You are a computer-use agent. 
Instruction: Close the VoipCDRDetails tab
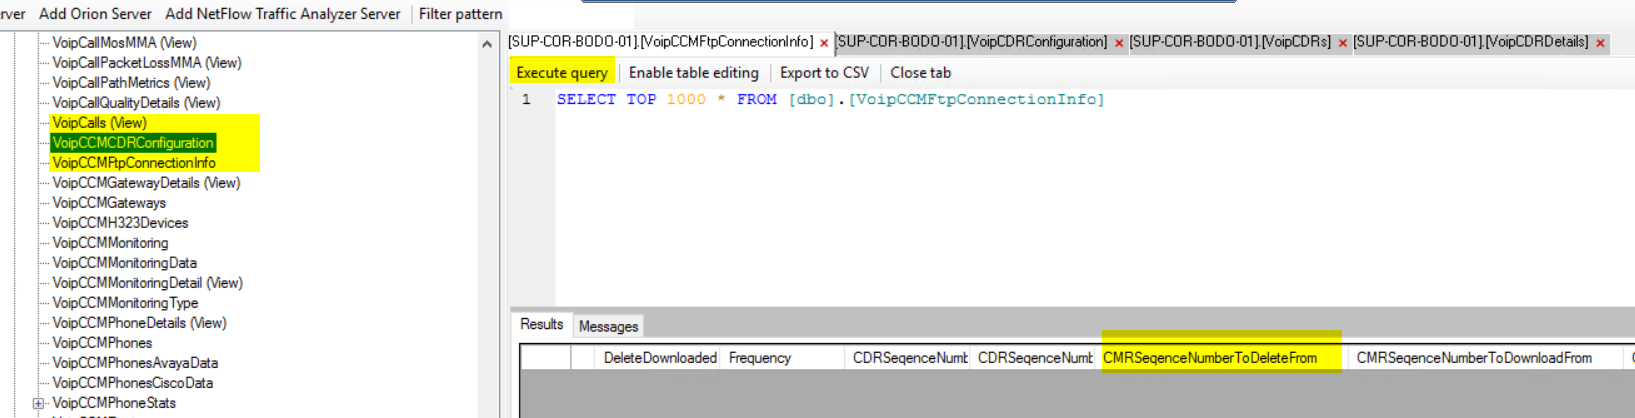click(1601, 43)
